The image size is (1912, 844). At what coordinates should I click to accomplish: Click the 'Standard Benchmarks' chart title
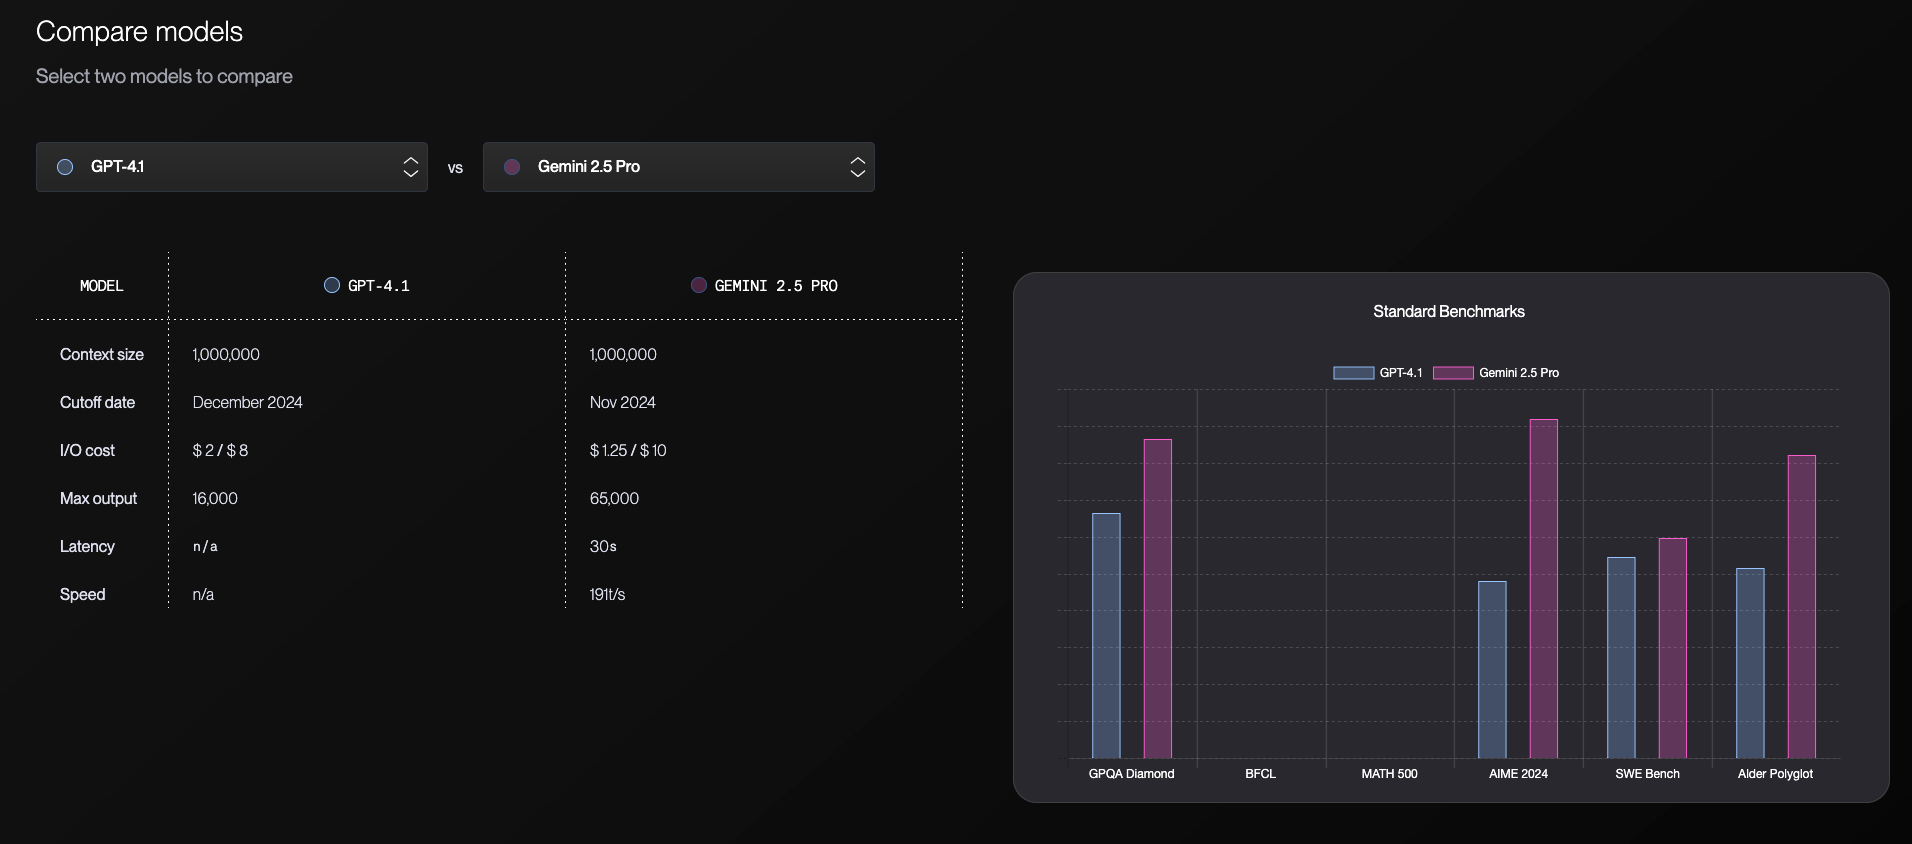click(x=1449, y=312)
